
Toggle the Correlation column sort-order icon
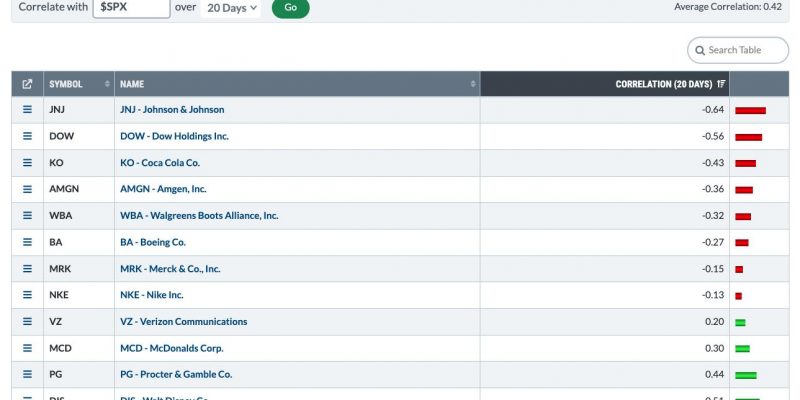[721, 84]
